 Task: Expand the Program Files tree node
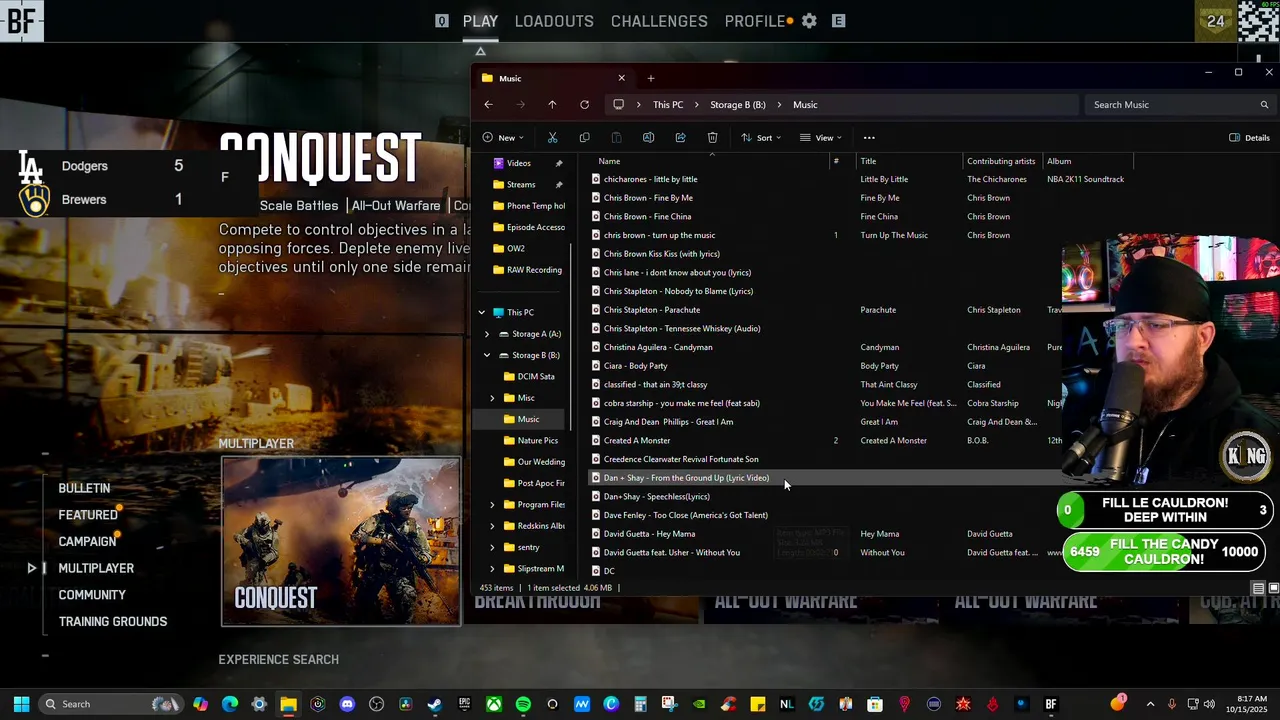point(492,505)
